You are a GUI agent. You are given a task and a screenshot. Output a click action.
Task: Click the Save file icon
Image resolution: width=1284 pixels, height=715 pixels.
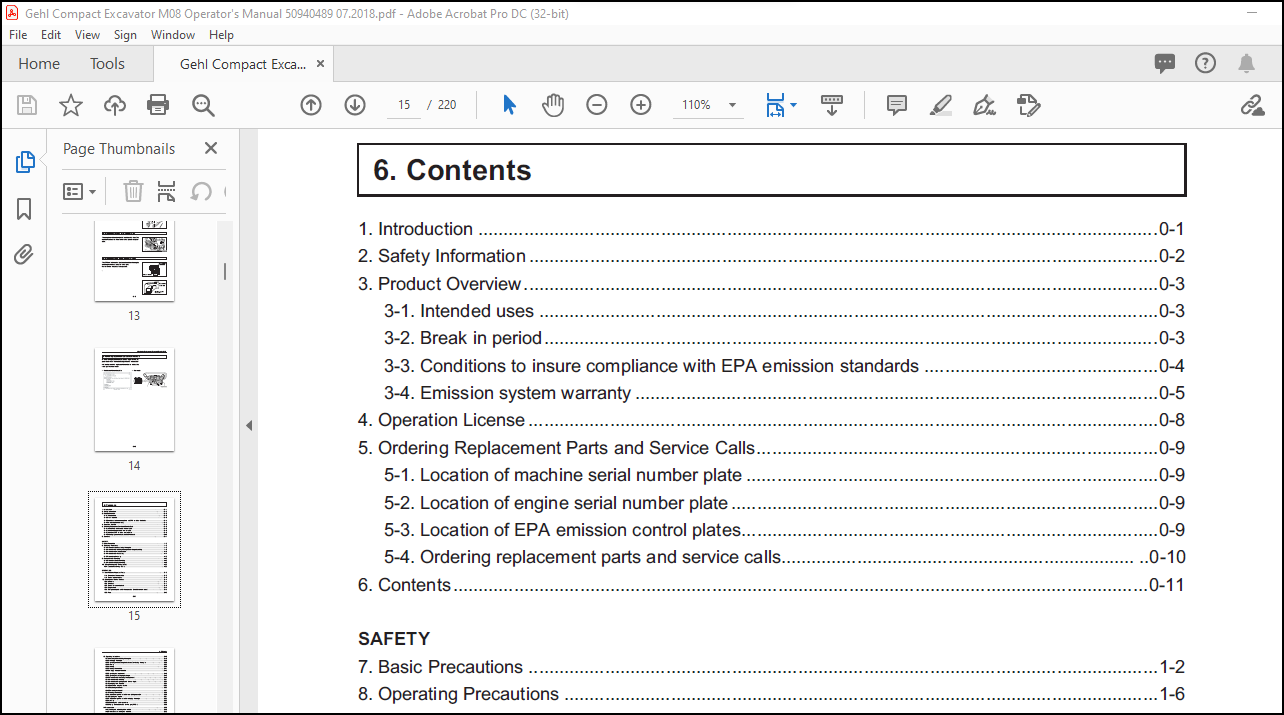click(27, 105)
